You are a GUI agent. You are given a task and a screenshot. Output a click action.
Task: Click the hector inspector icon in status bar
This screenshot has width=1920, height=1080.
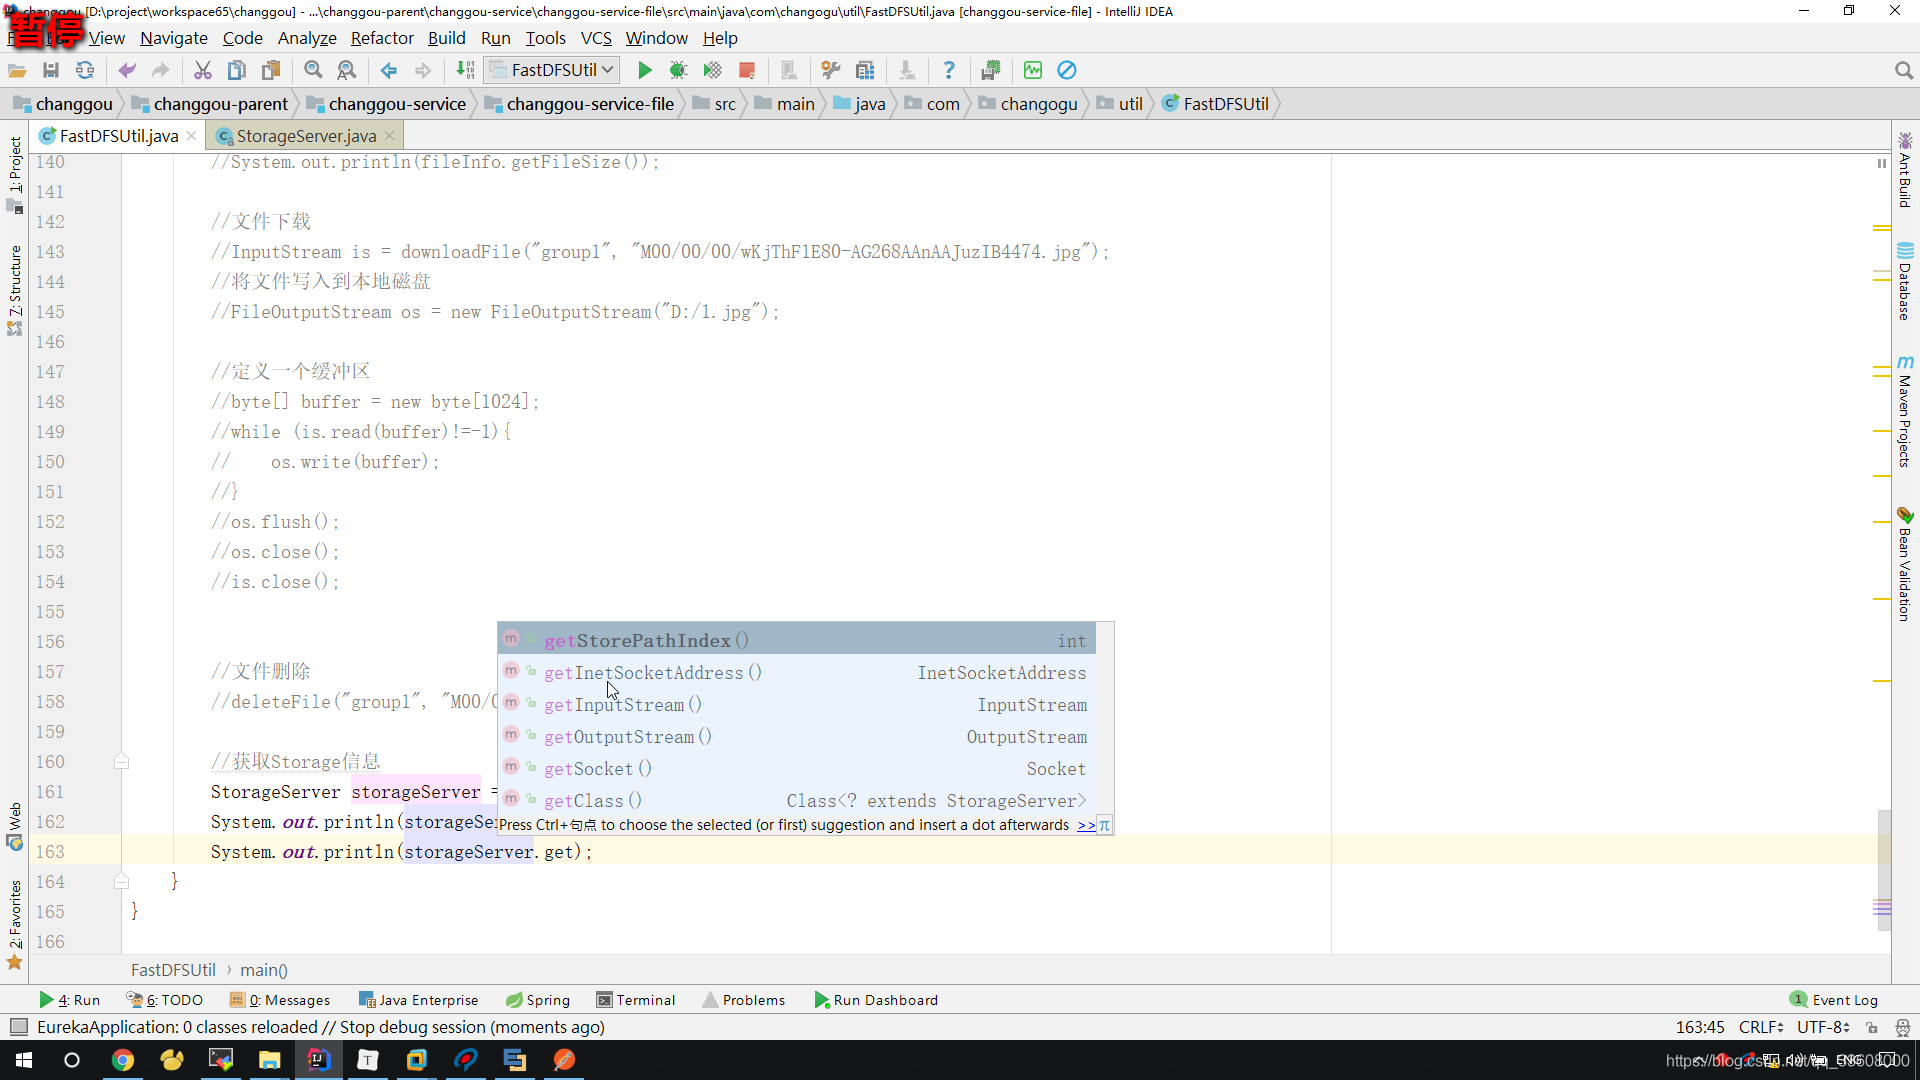[1903, 1028]
